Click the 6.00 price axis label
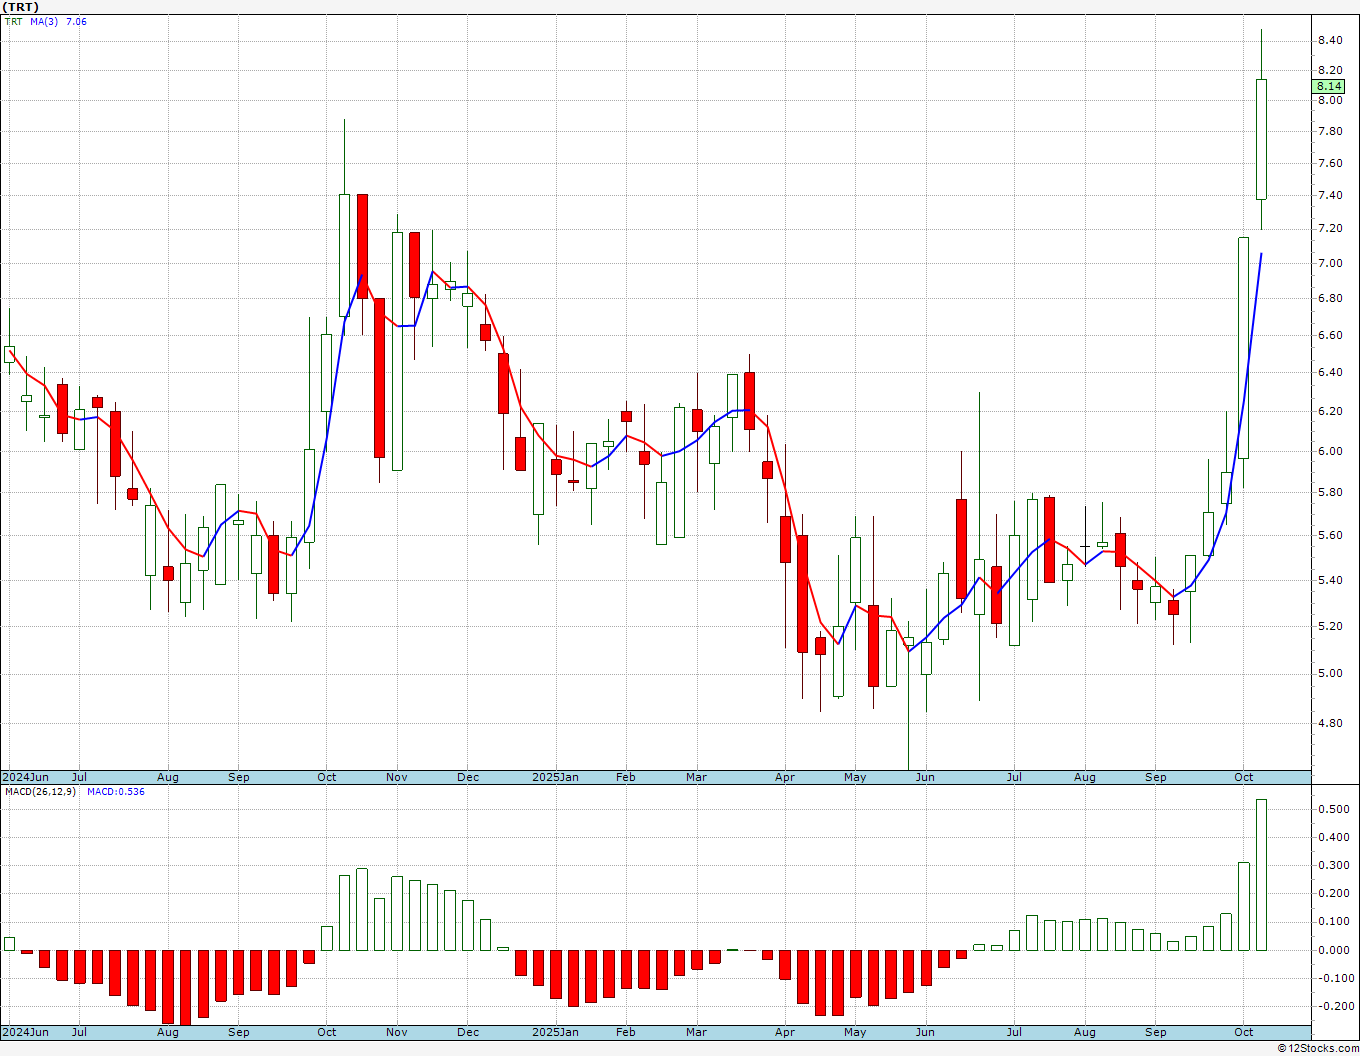 point(1330,451)
